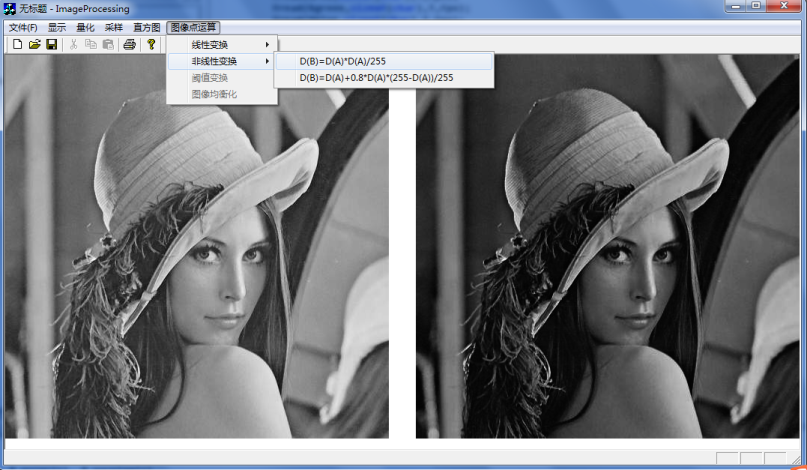The width and height of the screenshot is (807, 470).
Task: Click the Print toolbar icon
Action: click(x=130, y=44)
